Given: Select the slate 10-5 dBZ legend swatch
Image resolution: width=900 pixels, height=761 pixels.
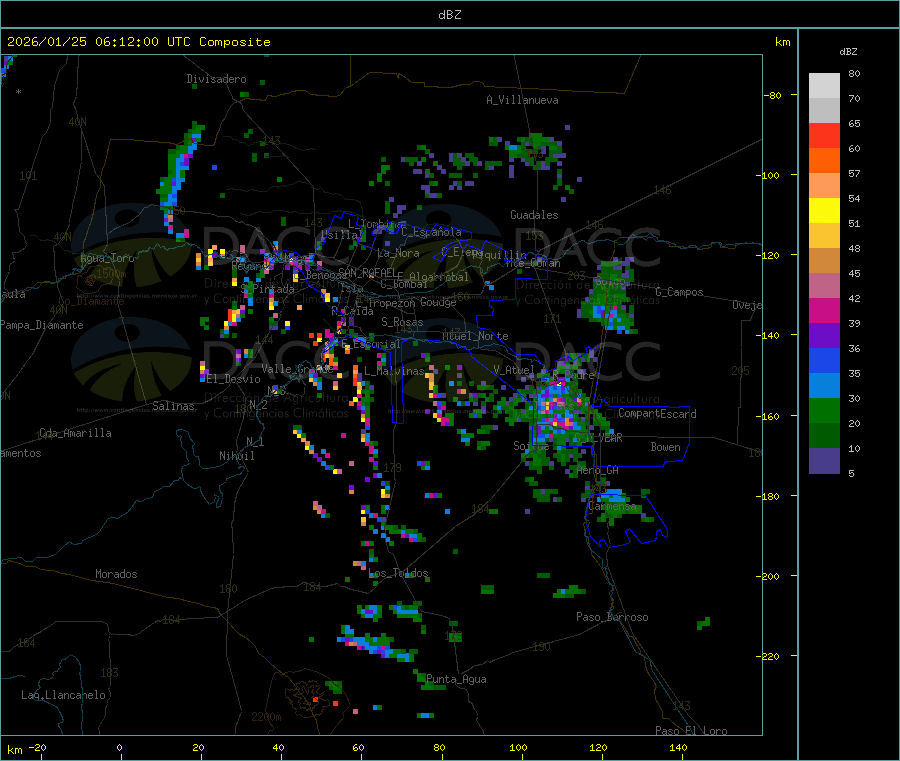Looking at the screenshot, I should (x=824, y=461).
